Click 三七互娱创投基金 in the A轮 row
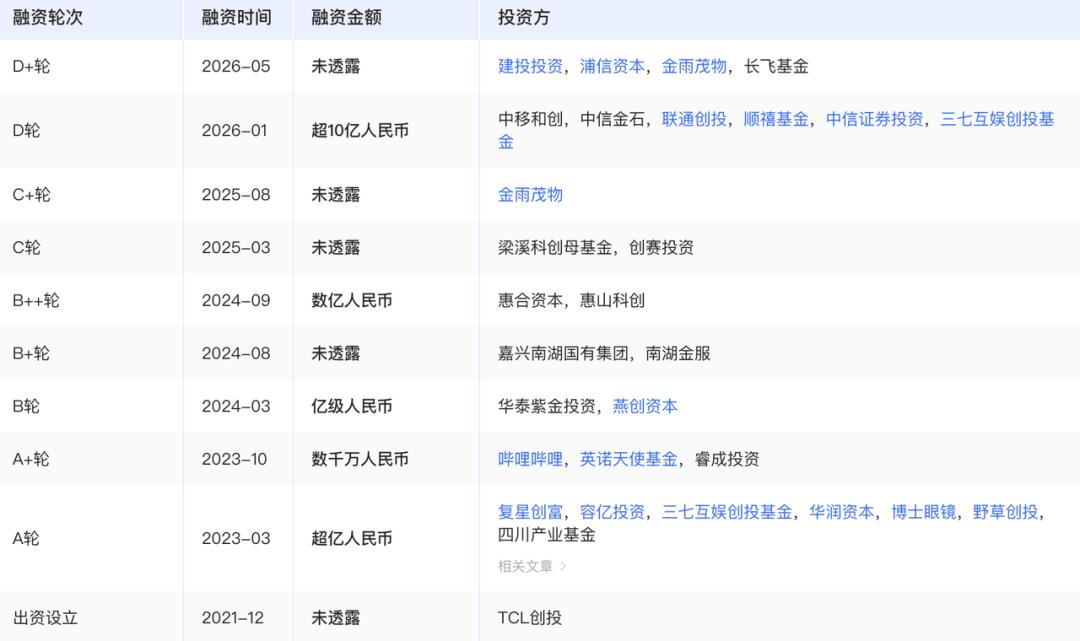 tap(727, 512)
